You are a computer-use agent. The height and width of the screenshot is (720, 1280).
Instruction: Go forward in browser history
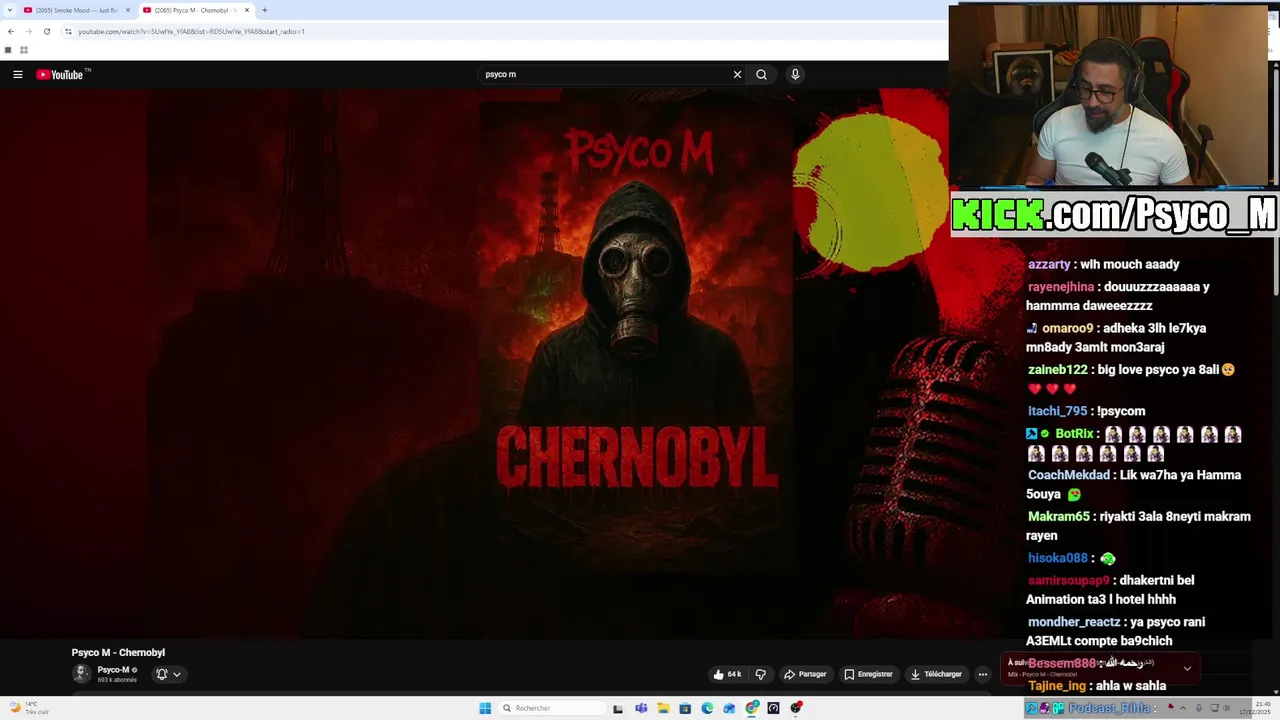pos(28,31)
